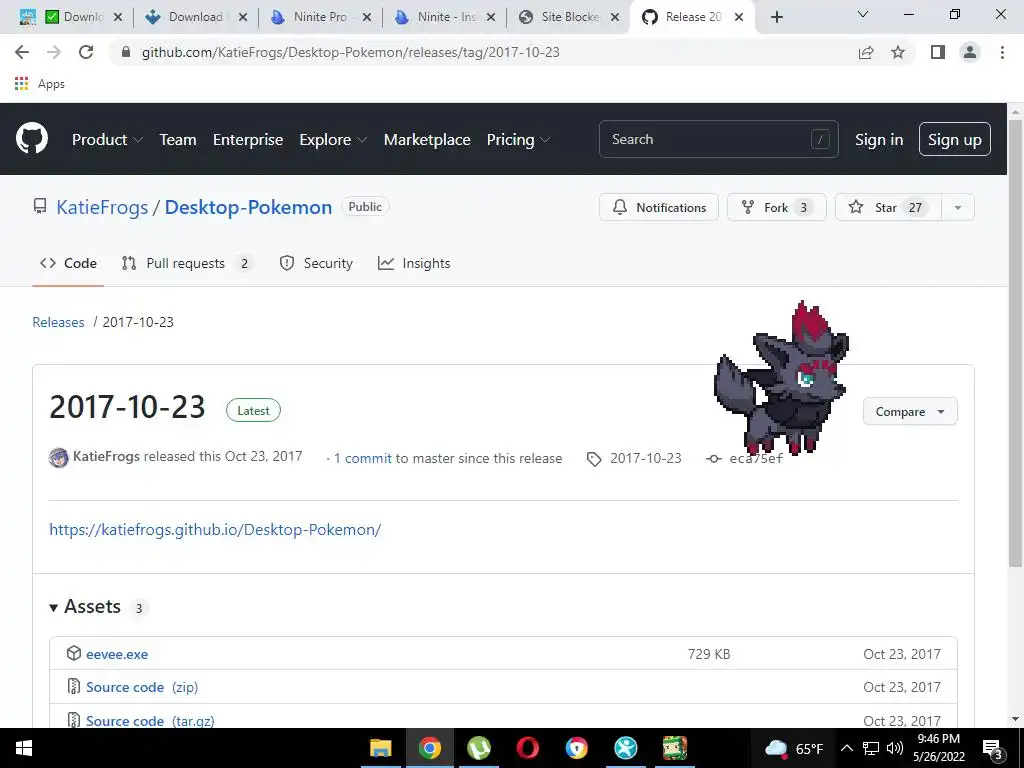
Task: Open volume control in system tray
Action: point(895,748)
